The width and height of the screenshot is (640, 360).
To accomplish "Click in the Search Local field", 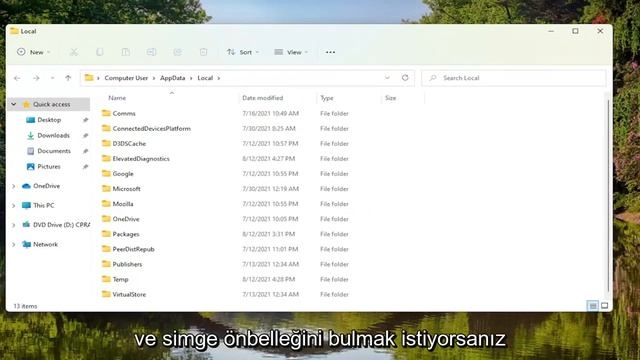I will pyautogui.click(x=514, y=78).
